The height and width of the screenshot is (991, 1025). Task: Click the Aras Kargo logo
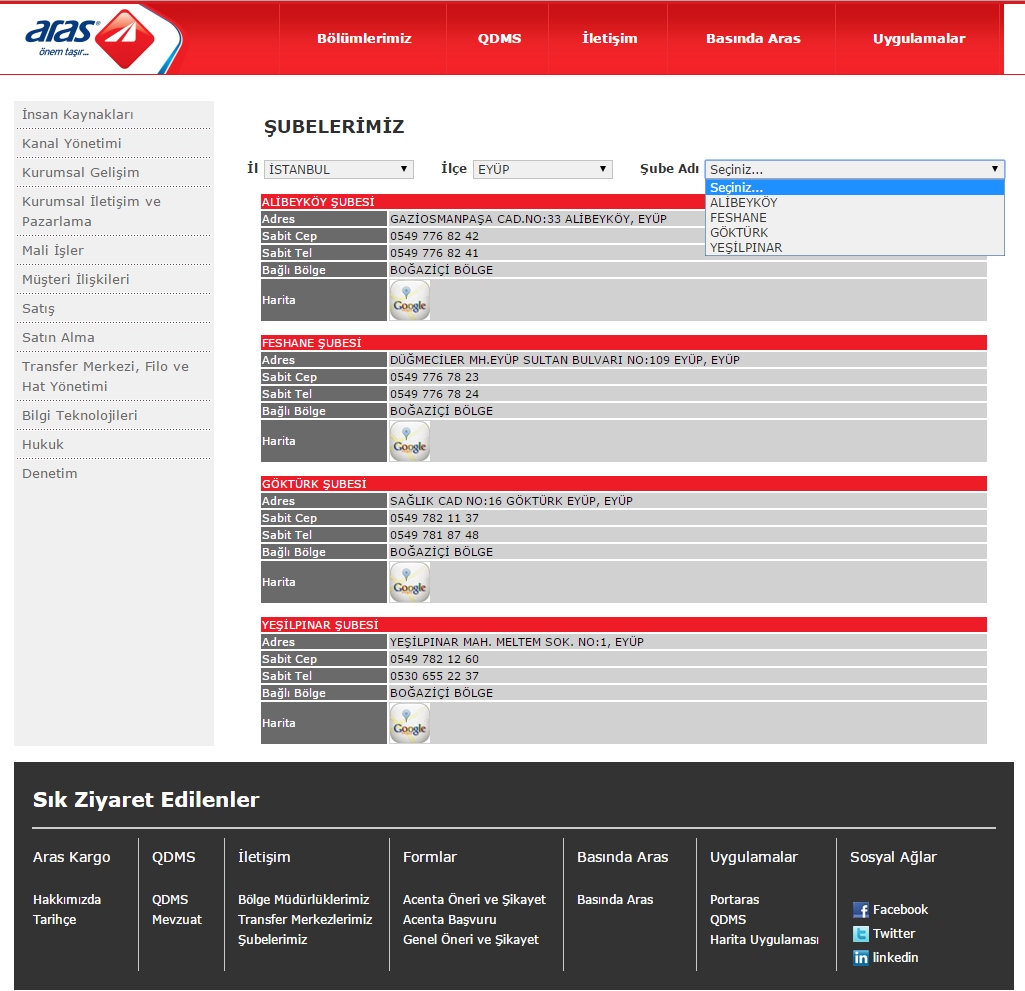point(90,39)
